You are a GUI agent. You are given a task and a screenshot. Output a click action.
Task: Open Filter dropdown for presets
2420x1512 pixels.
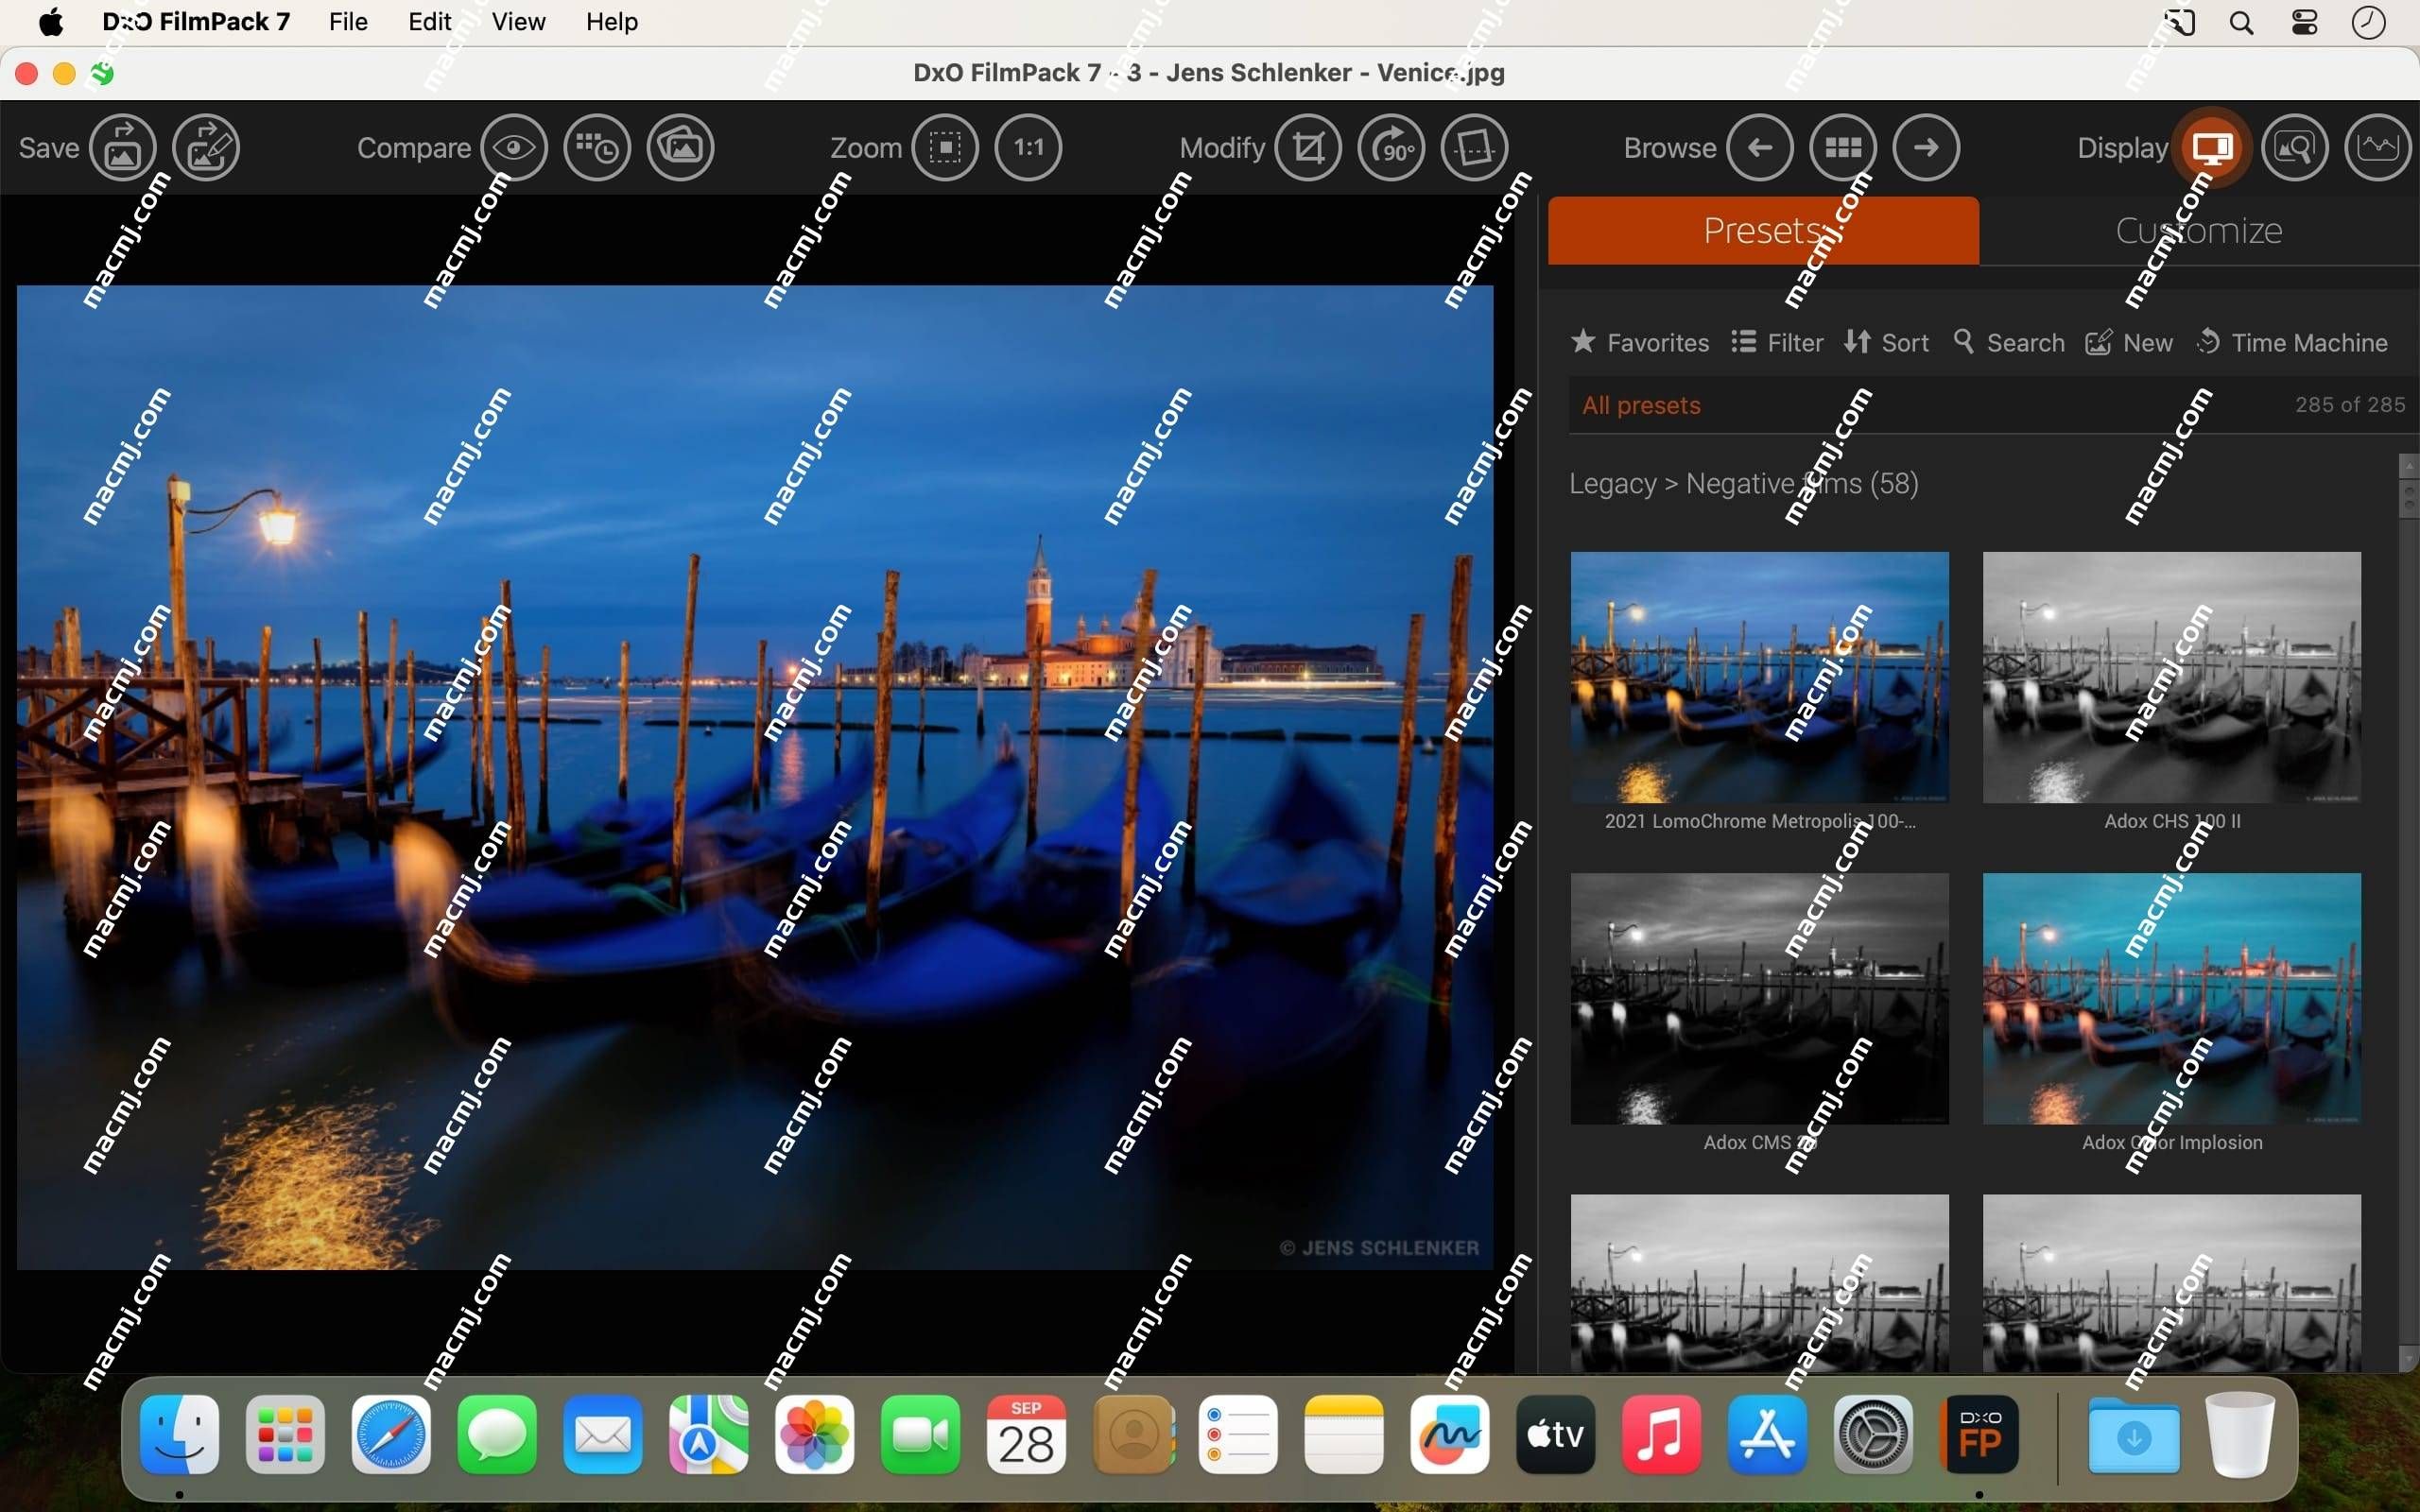coord(1777,343)
